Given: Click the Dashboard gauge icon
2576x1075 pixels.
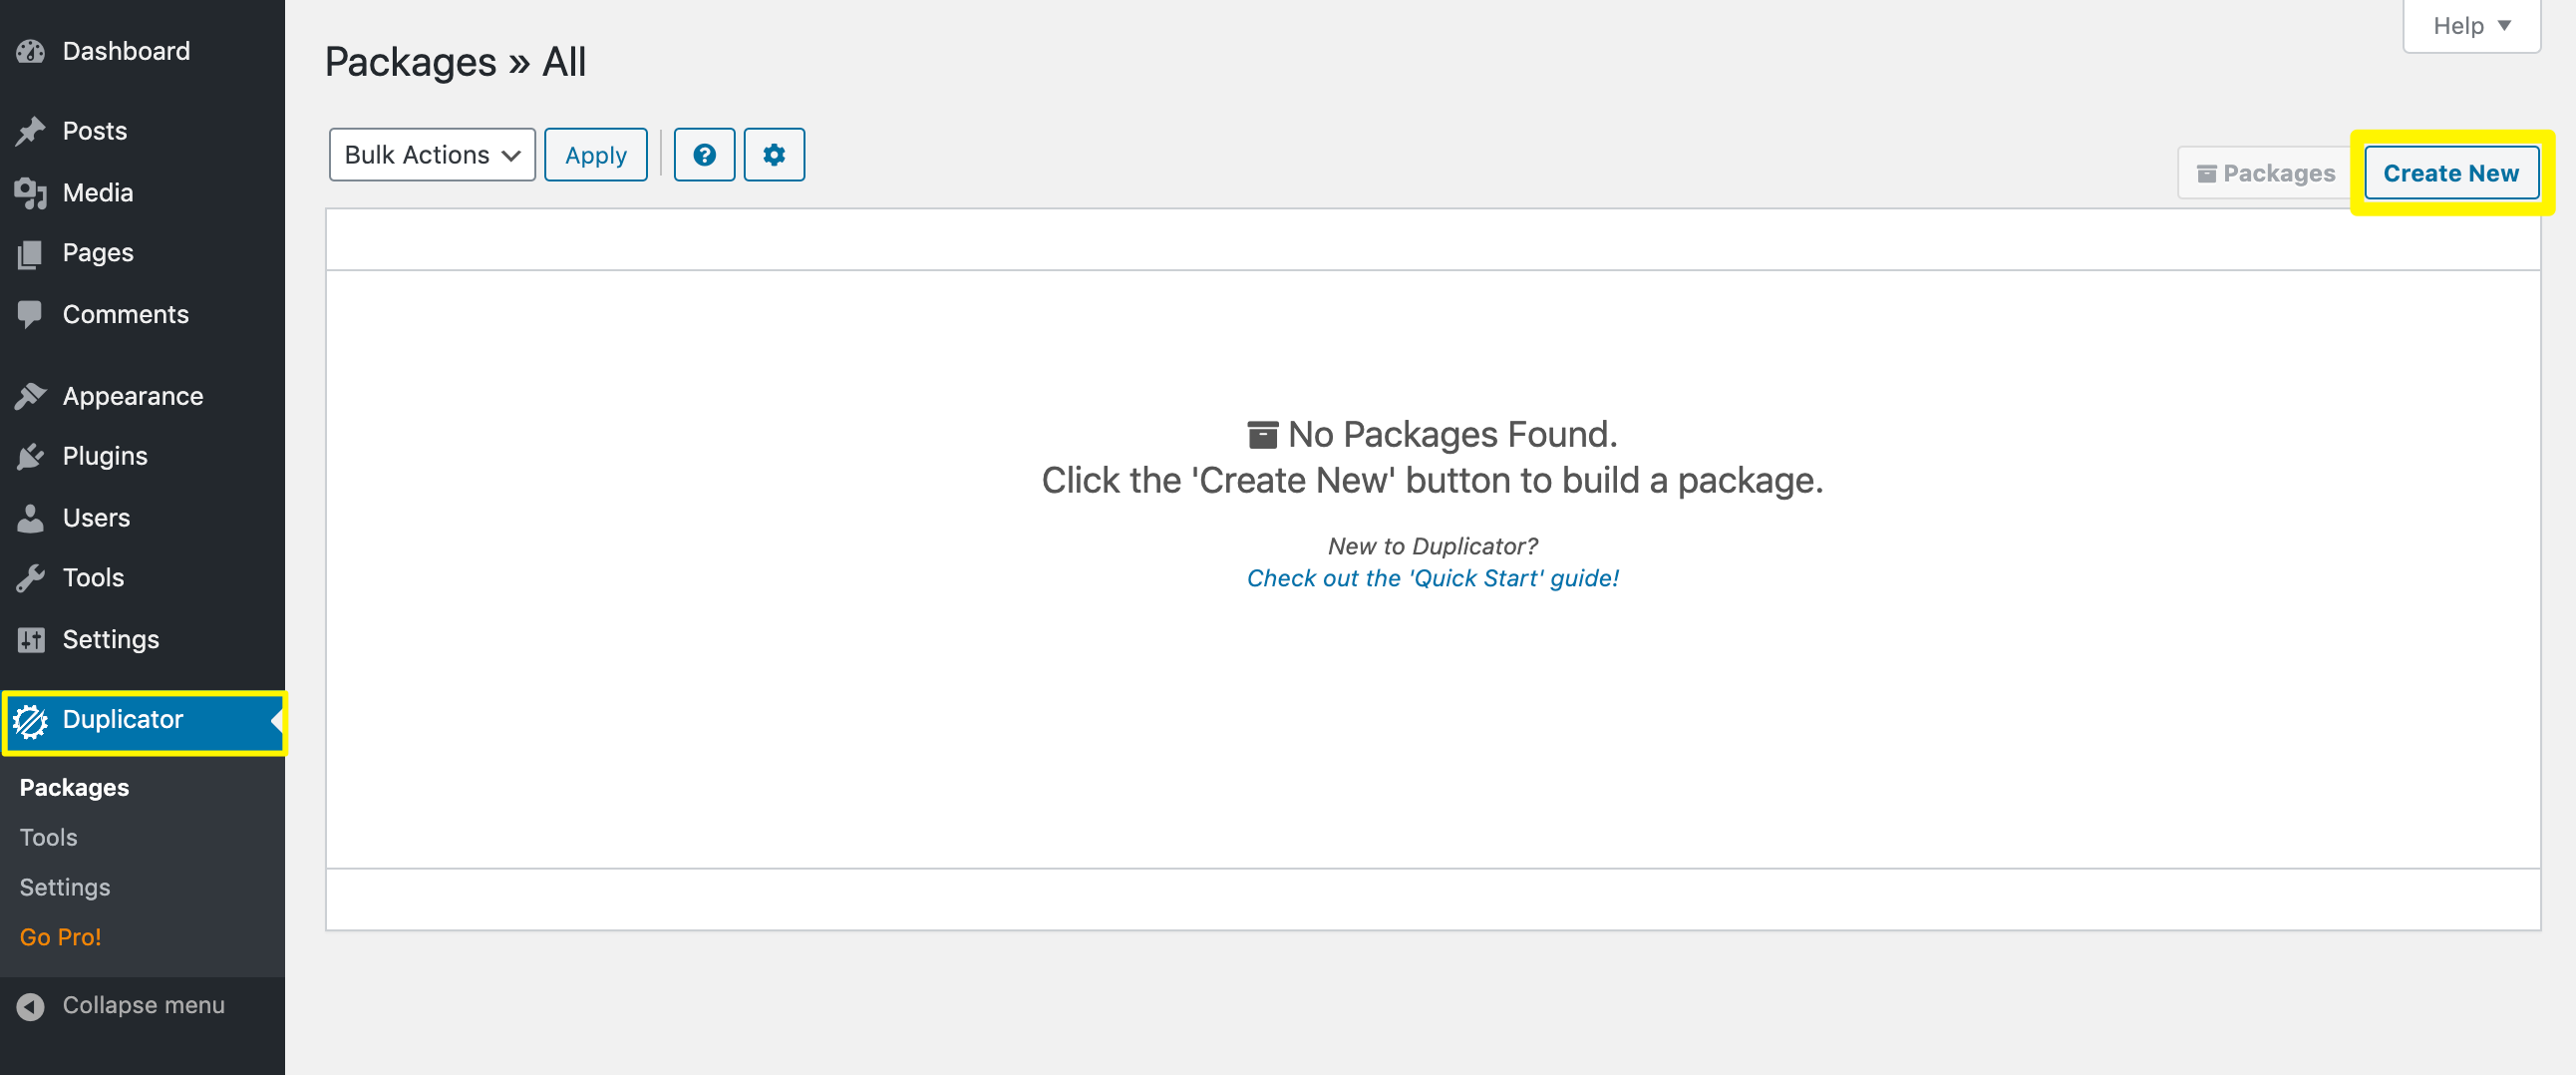Looking at the screenshot, I should click(31, 51).
